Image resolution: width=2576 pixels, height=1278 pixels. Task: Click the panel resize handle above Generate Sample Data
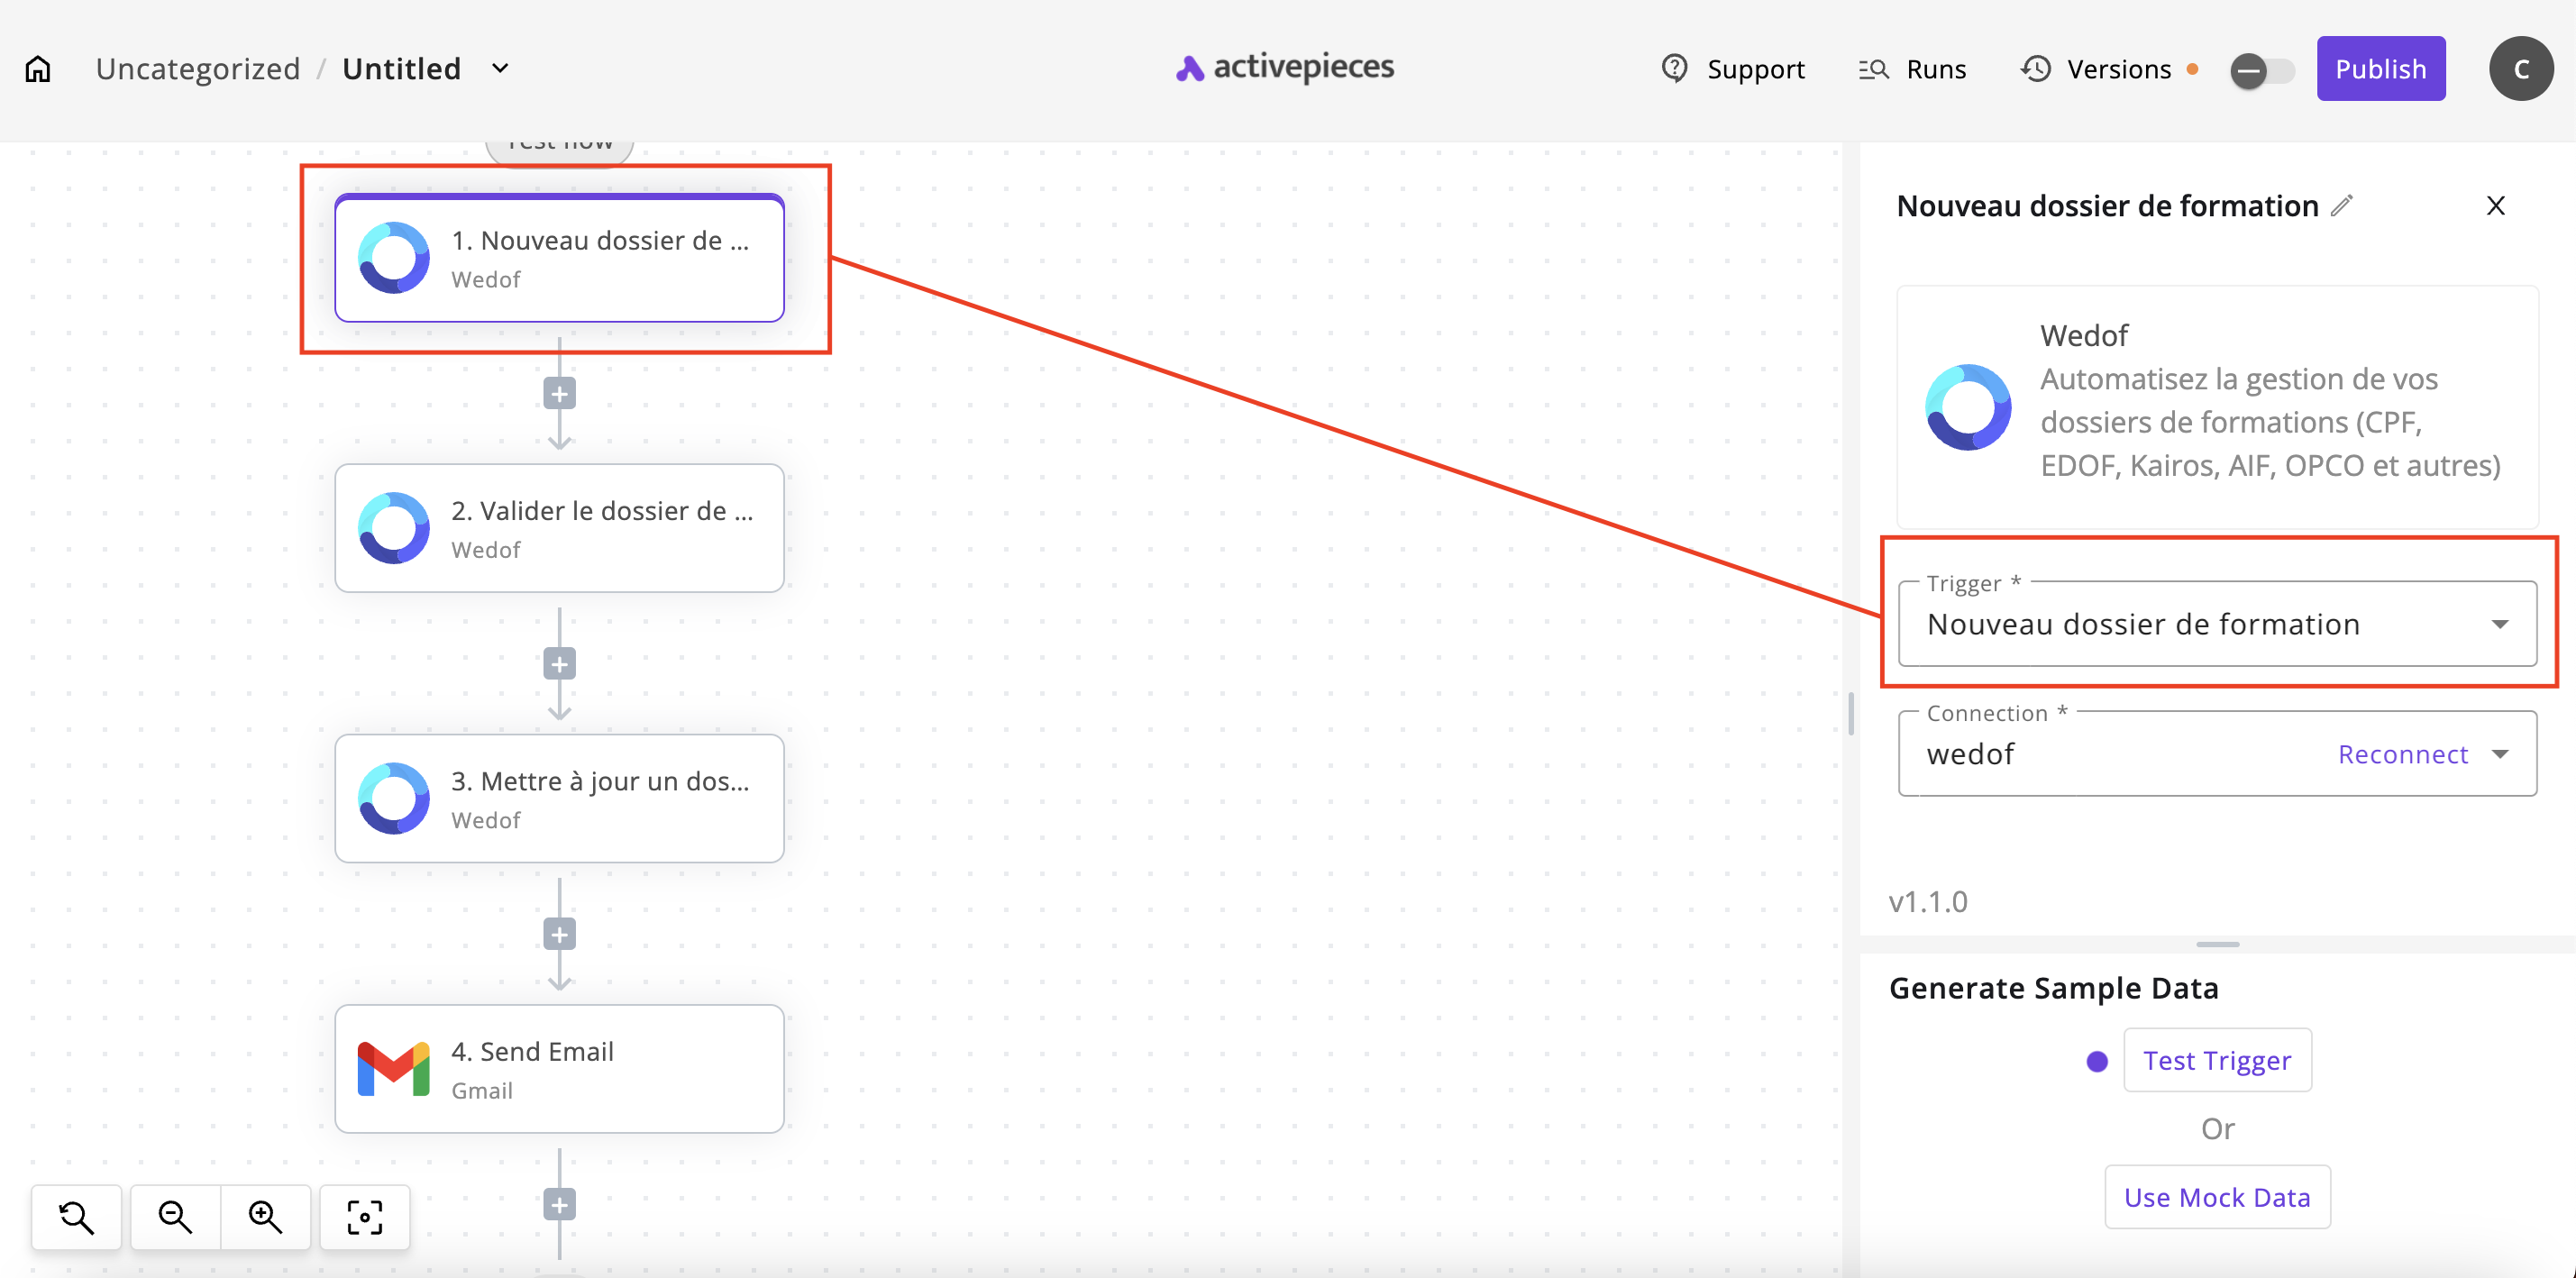coord(2217,944)
